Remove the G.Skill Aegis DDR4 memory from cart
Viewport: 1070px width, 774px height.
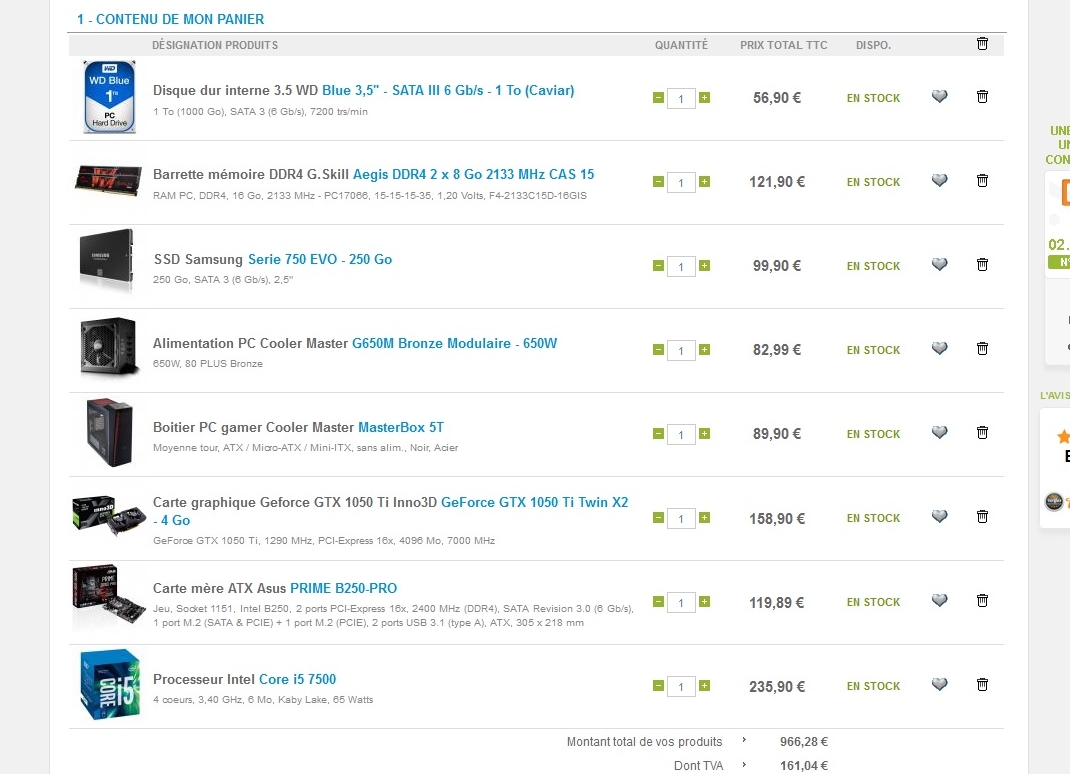(x=982, y=180)
